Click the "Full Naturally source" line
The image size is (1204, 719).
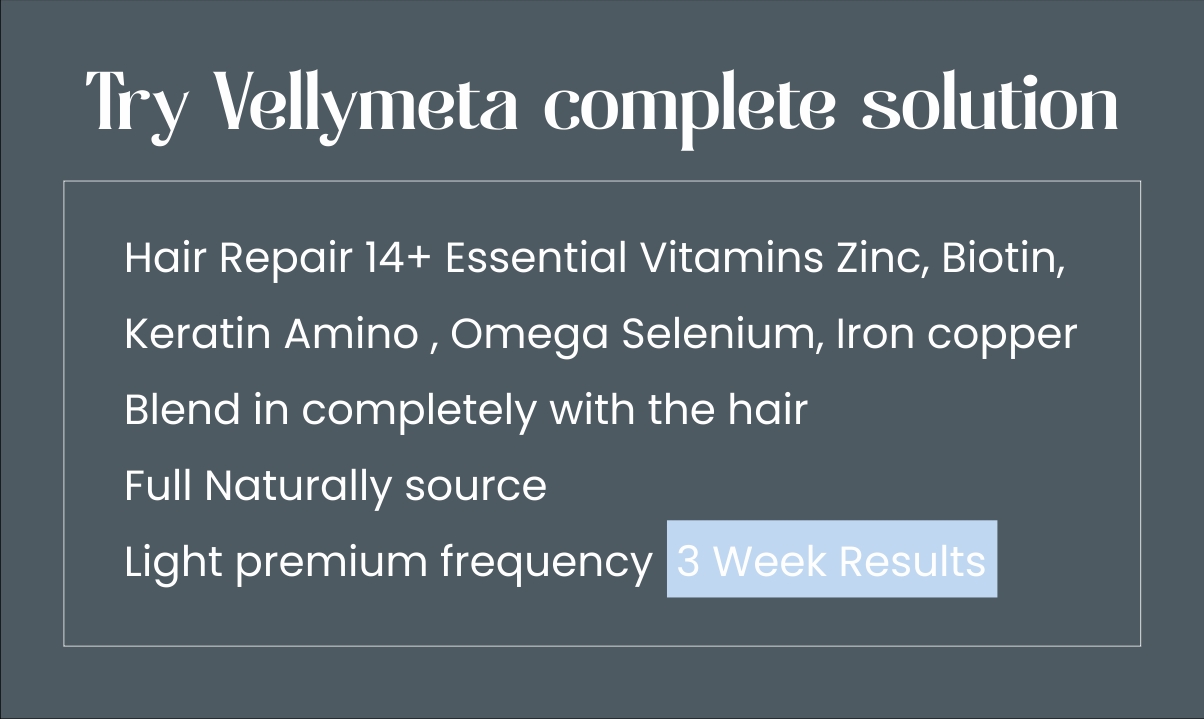tap(335, 486)
